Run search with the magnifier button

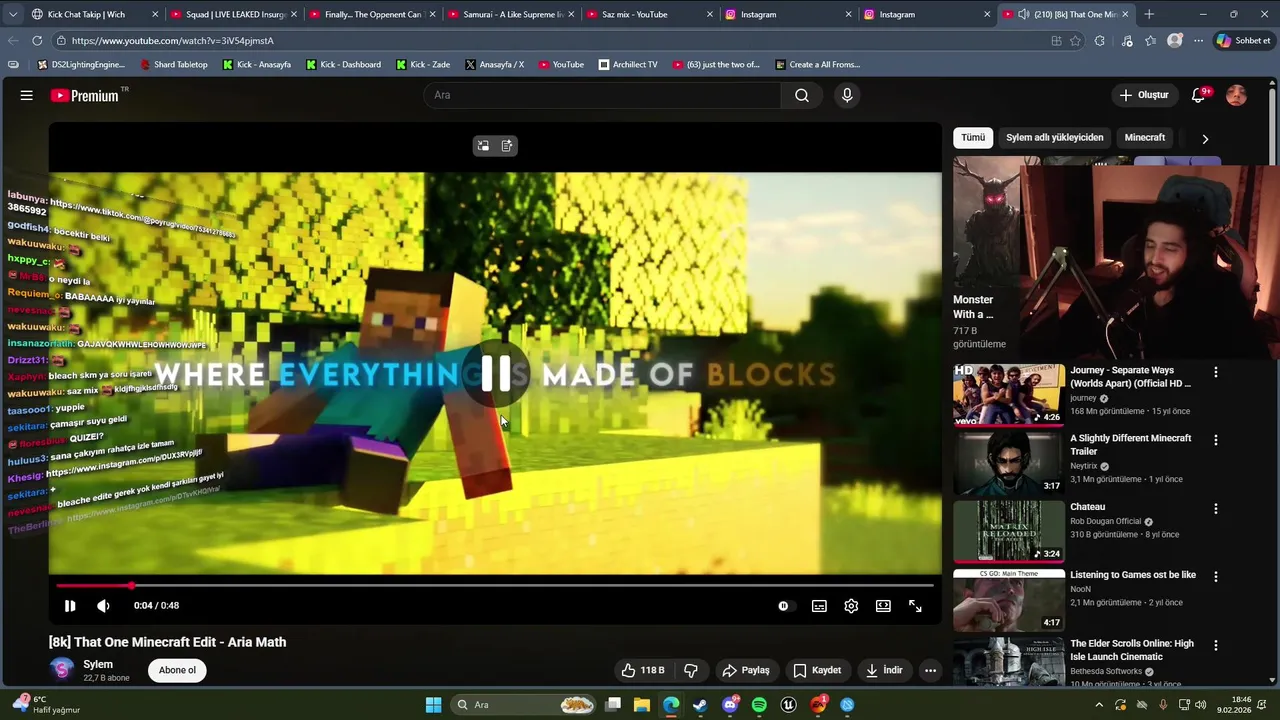802,95
